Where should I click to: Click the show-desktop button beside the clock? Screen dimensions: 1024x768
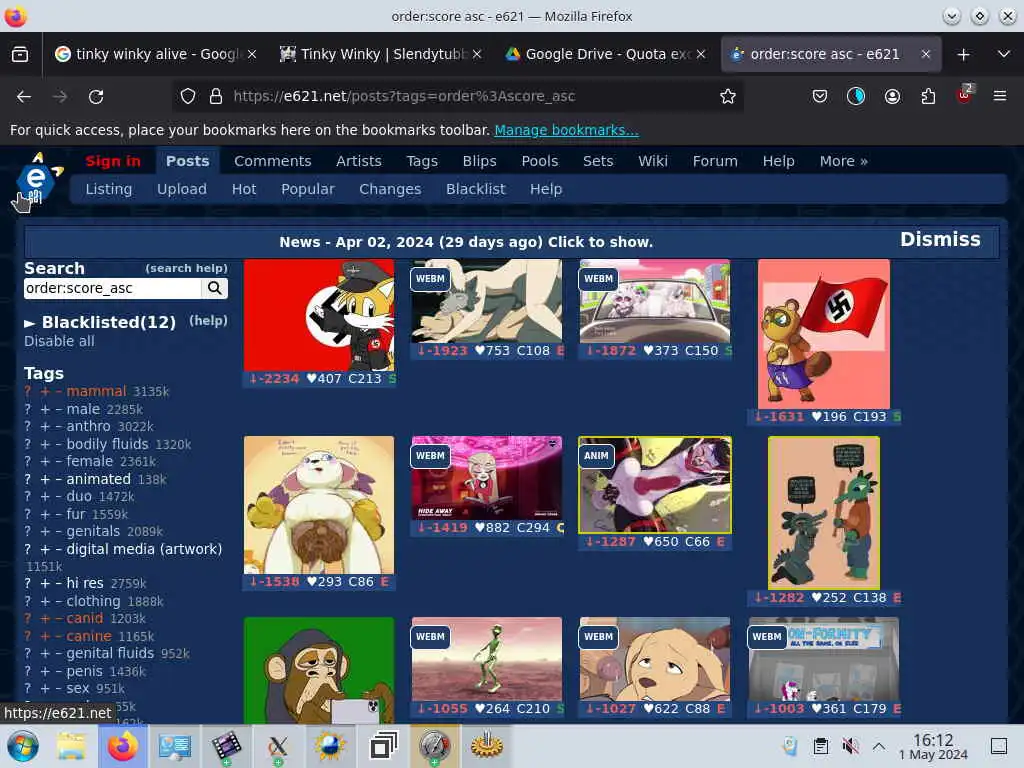(999, 746)
